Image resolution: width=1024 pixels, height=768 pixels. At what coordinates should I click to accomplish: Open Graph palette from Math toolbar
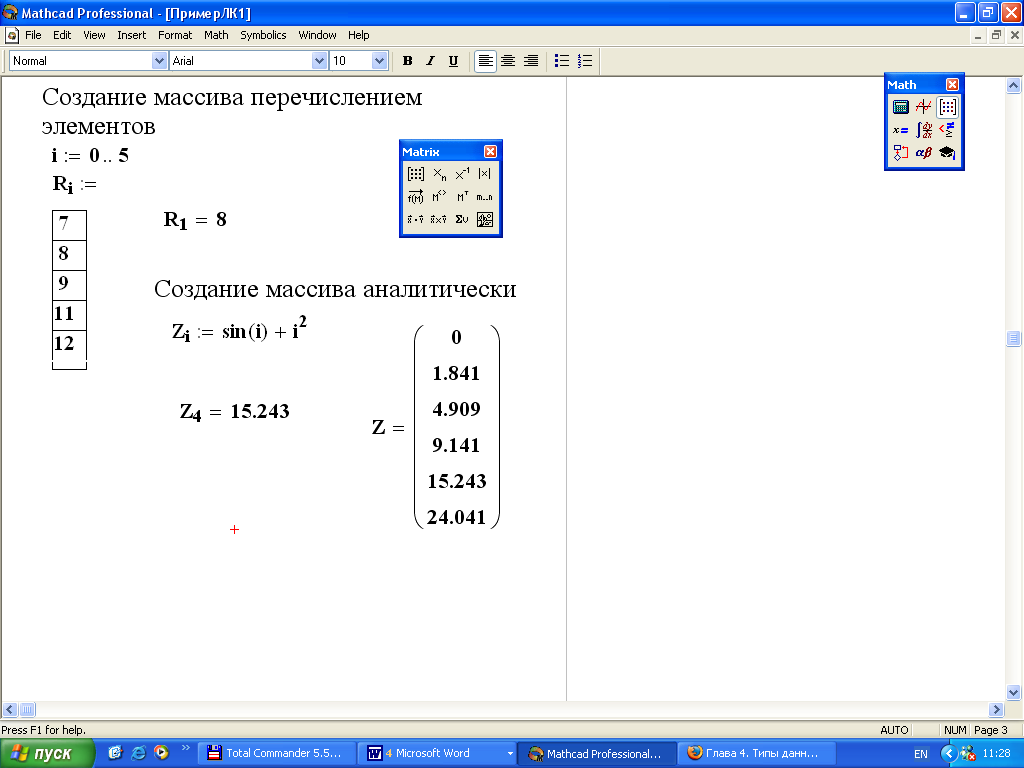coord(924,107)
